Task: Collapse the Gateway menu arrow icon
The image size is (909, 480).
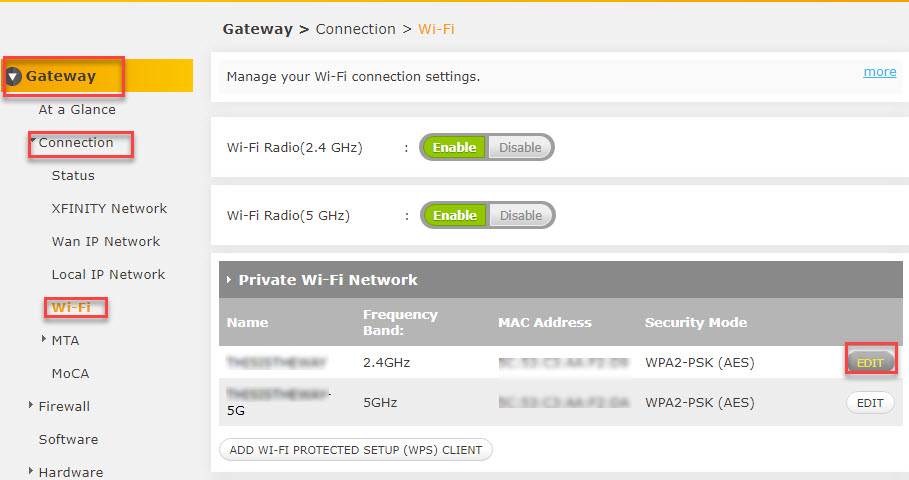Action: [x=14, y=76]
